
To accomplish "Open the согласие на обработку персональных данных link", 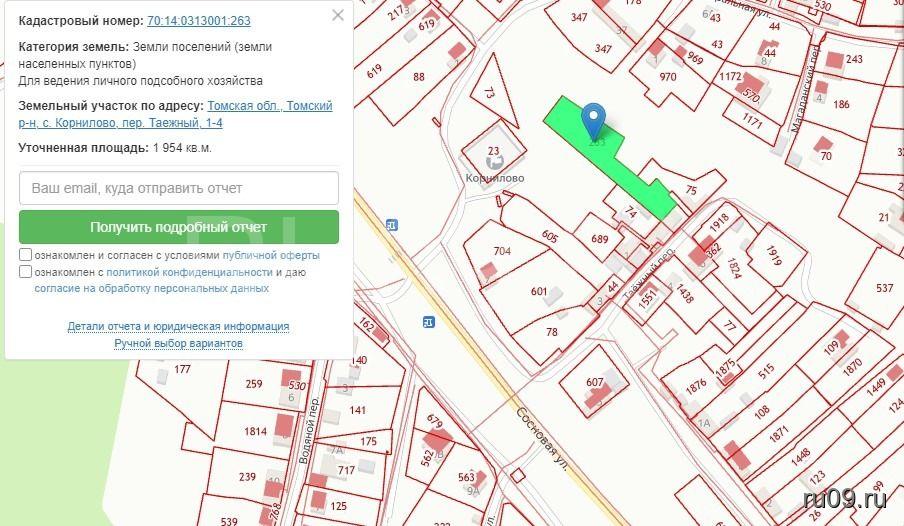I will 151,288.
